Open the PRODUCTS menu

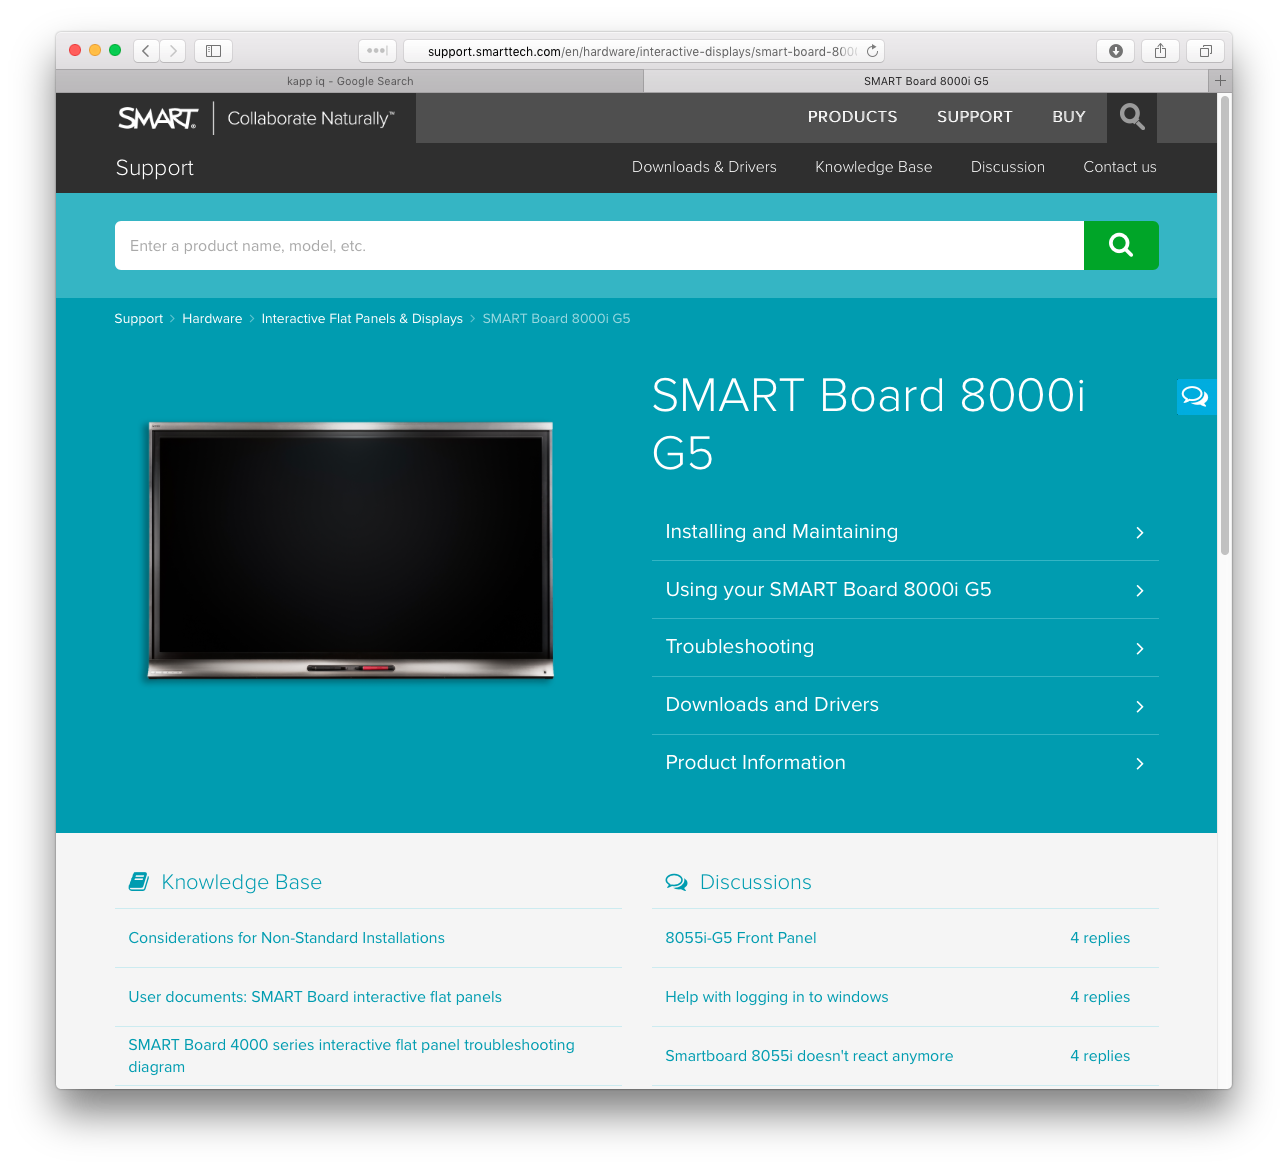tap(852, 117)
